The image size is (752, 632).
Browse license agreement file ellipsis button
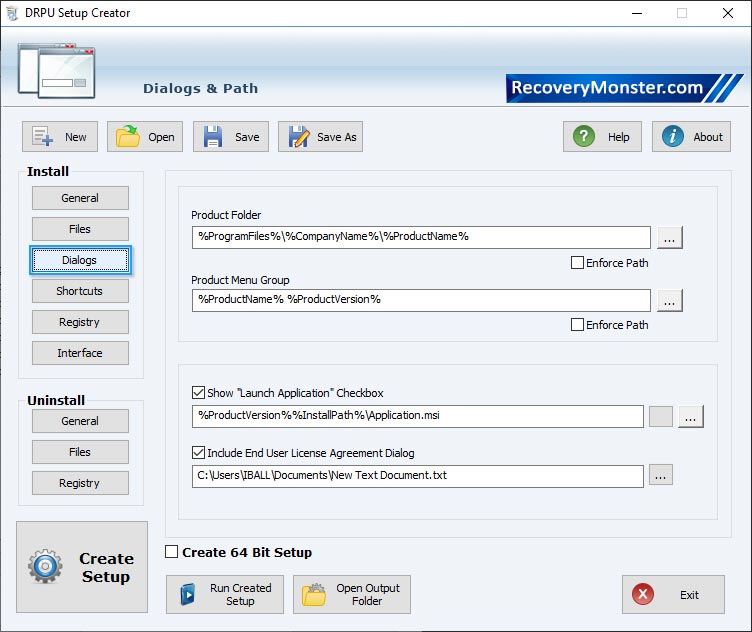tap(661, 475)
